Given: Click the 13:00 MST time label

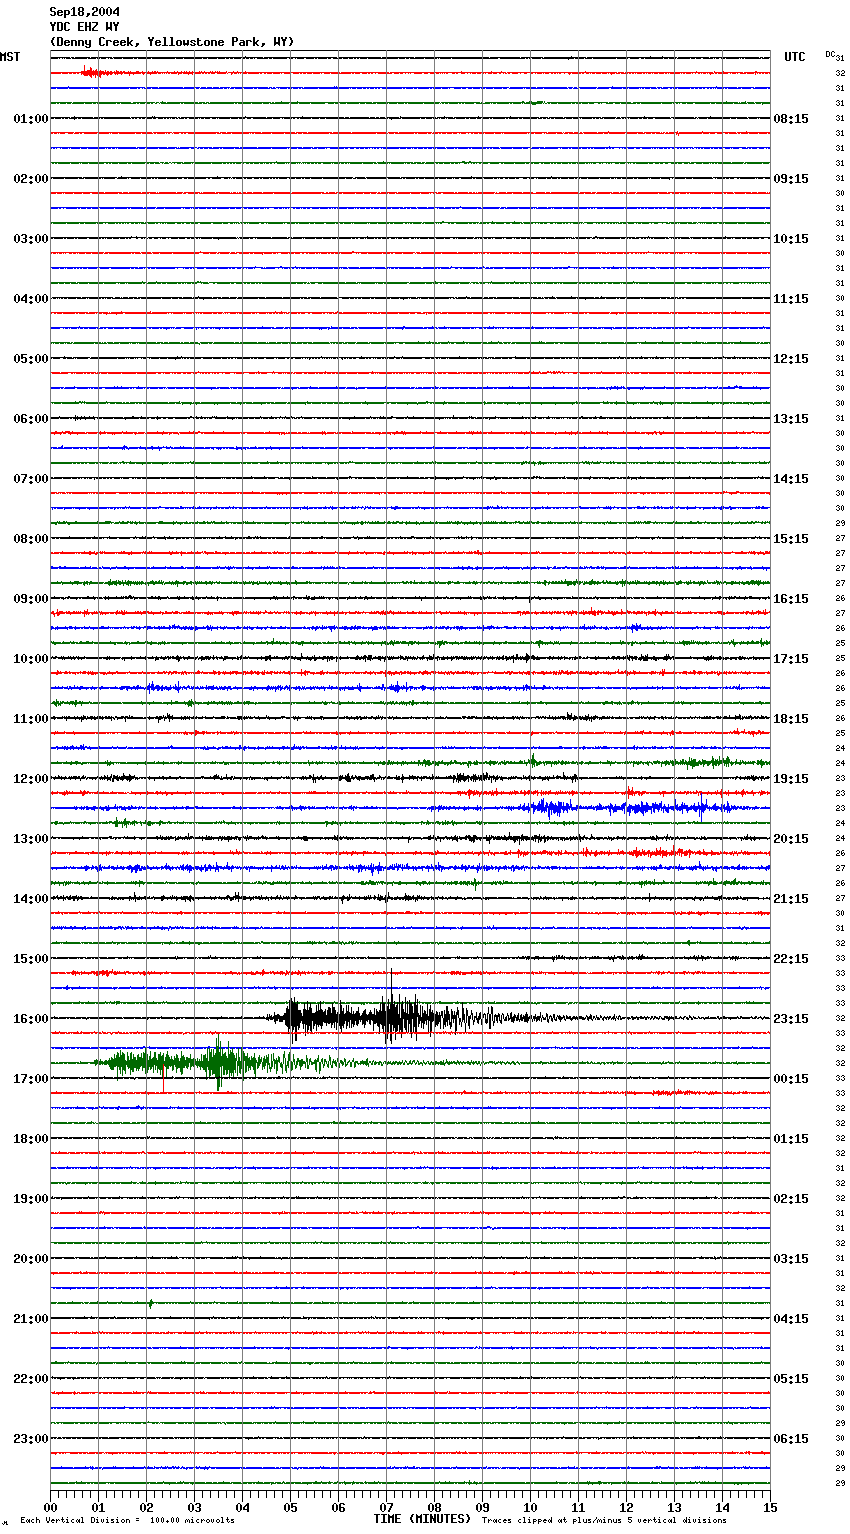Looking at the screenshot, I should point(30,839).
